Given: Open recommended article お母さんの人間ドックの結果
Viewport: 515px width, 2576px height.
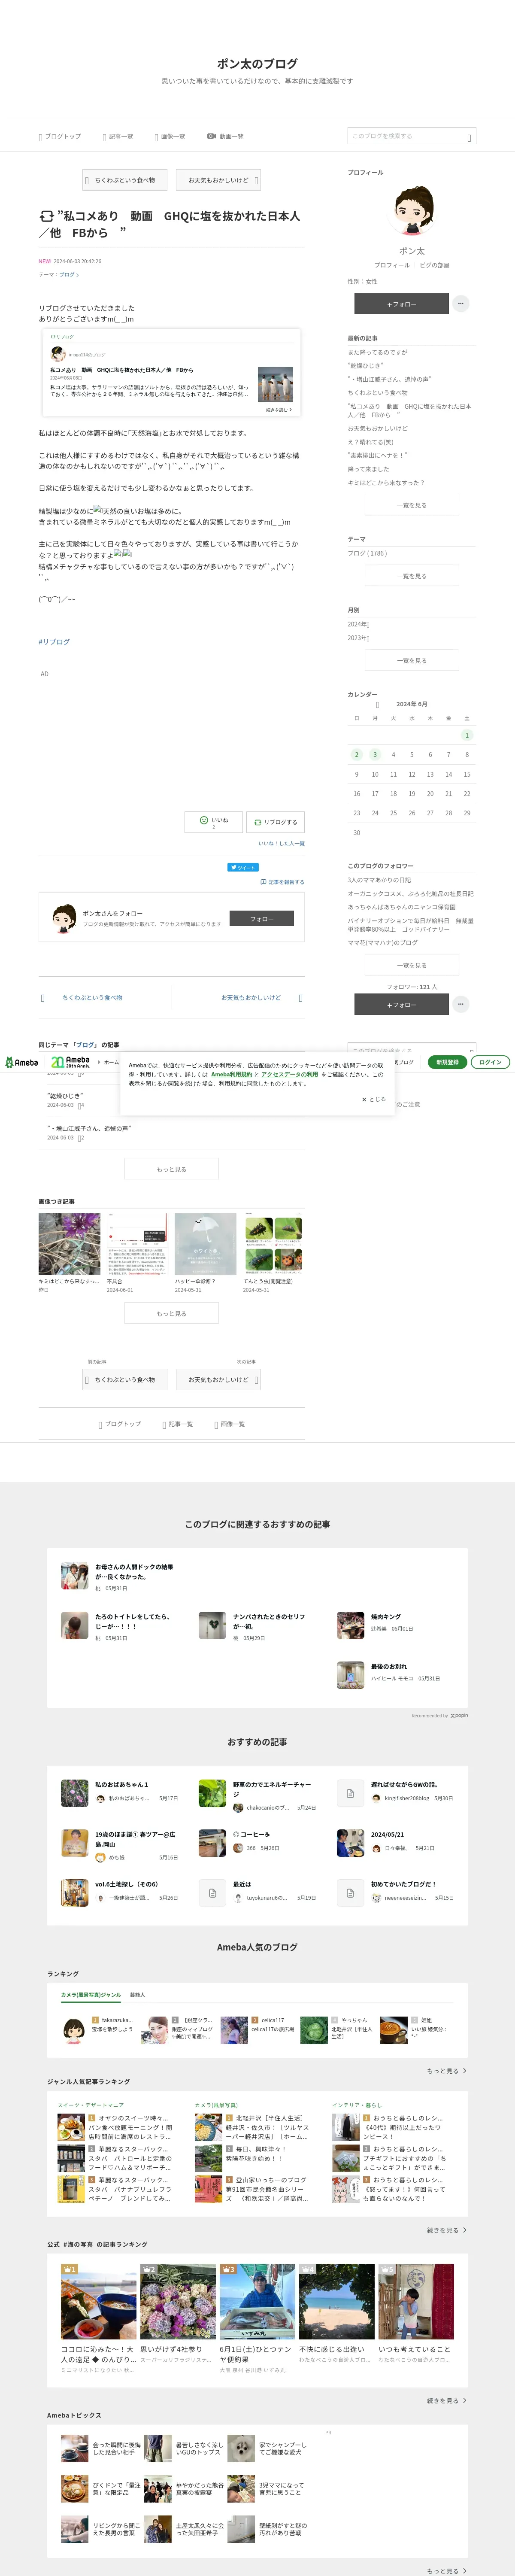Looking at the screenshot, I should coord(134,1572).
